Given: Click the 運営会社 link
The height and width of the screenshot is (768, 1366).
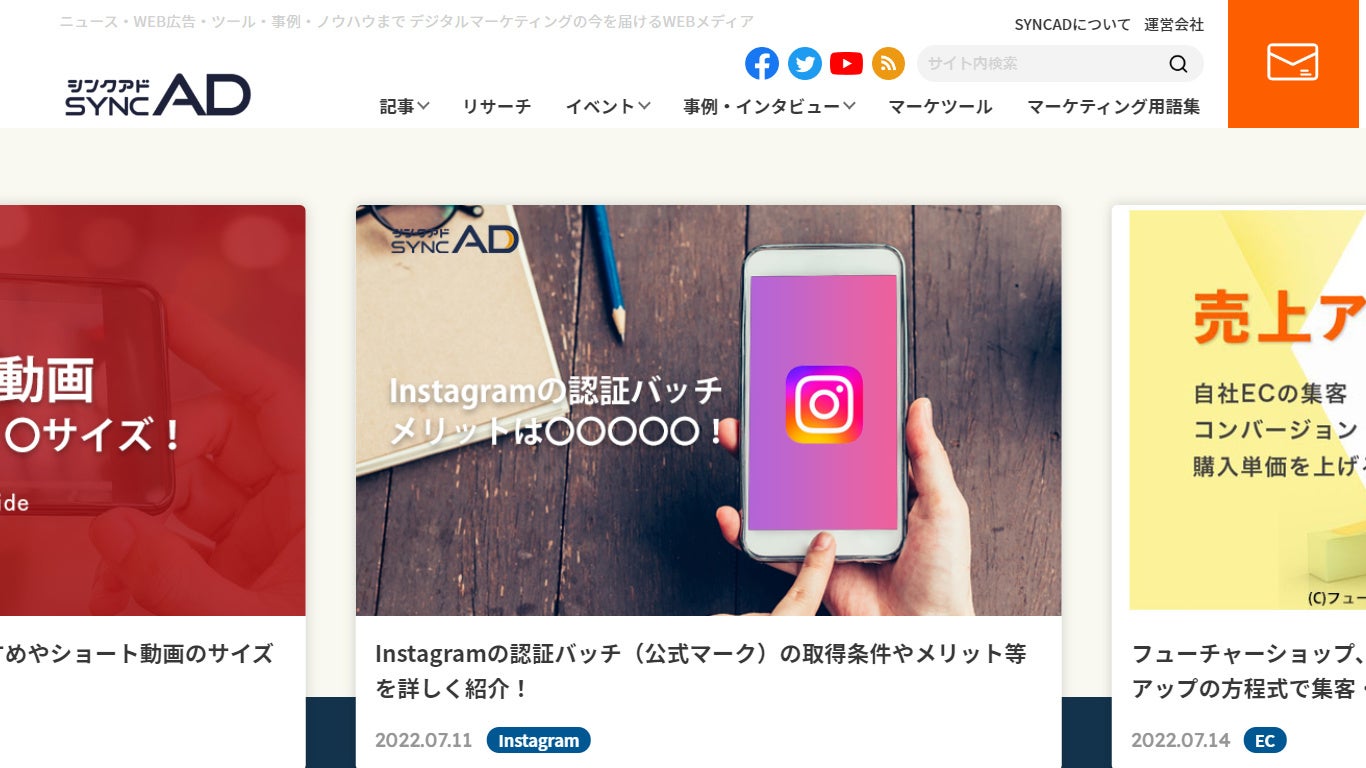Looking at the screenshot, I should [x=1174, y=24].
